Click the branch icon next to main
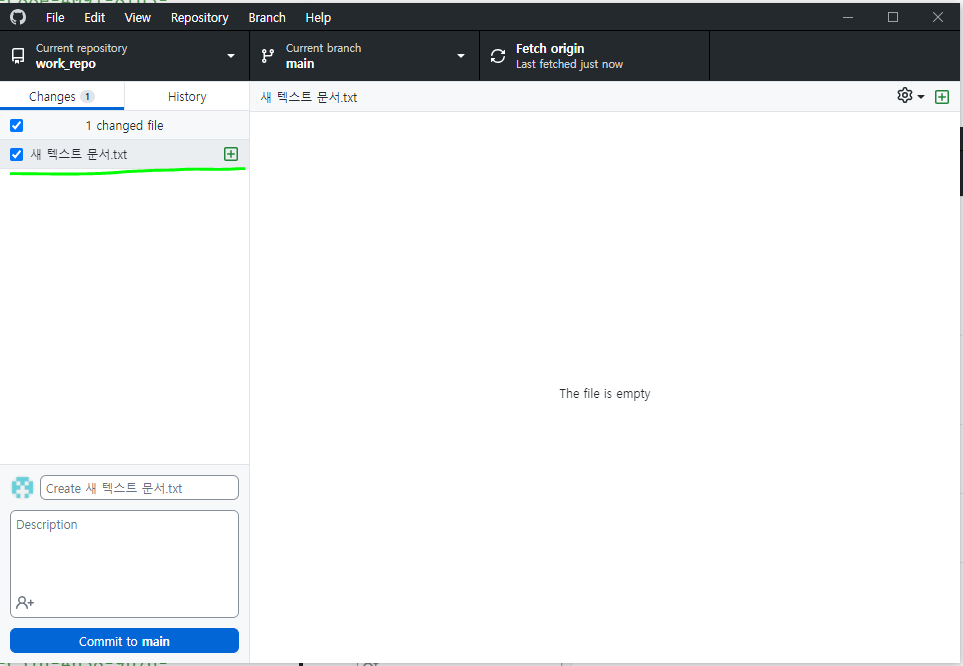 [x=268, y=56]
